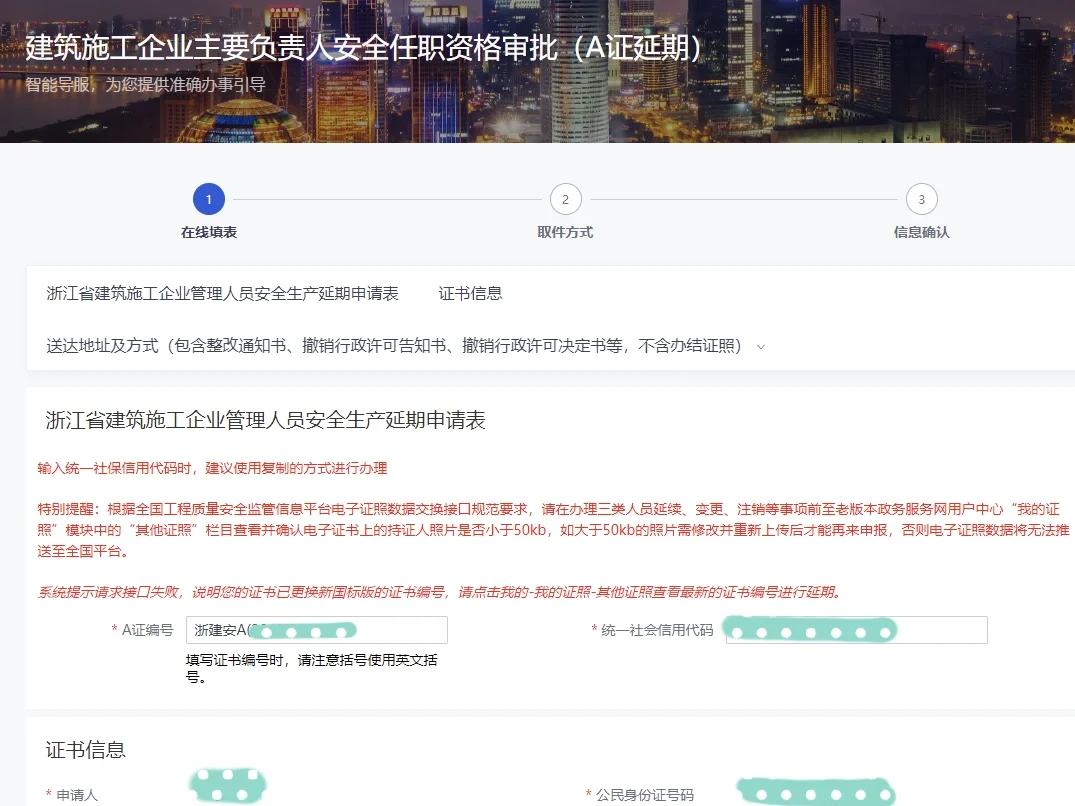Click the 延期申请表 form heading
Viewport: 1075px width, 806px height.
point(265,420)
